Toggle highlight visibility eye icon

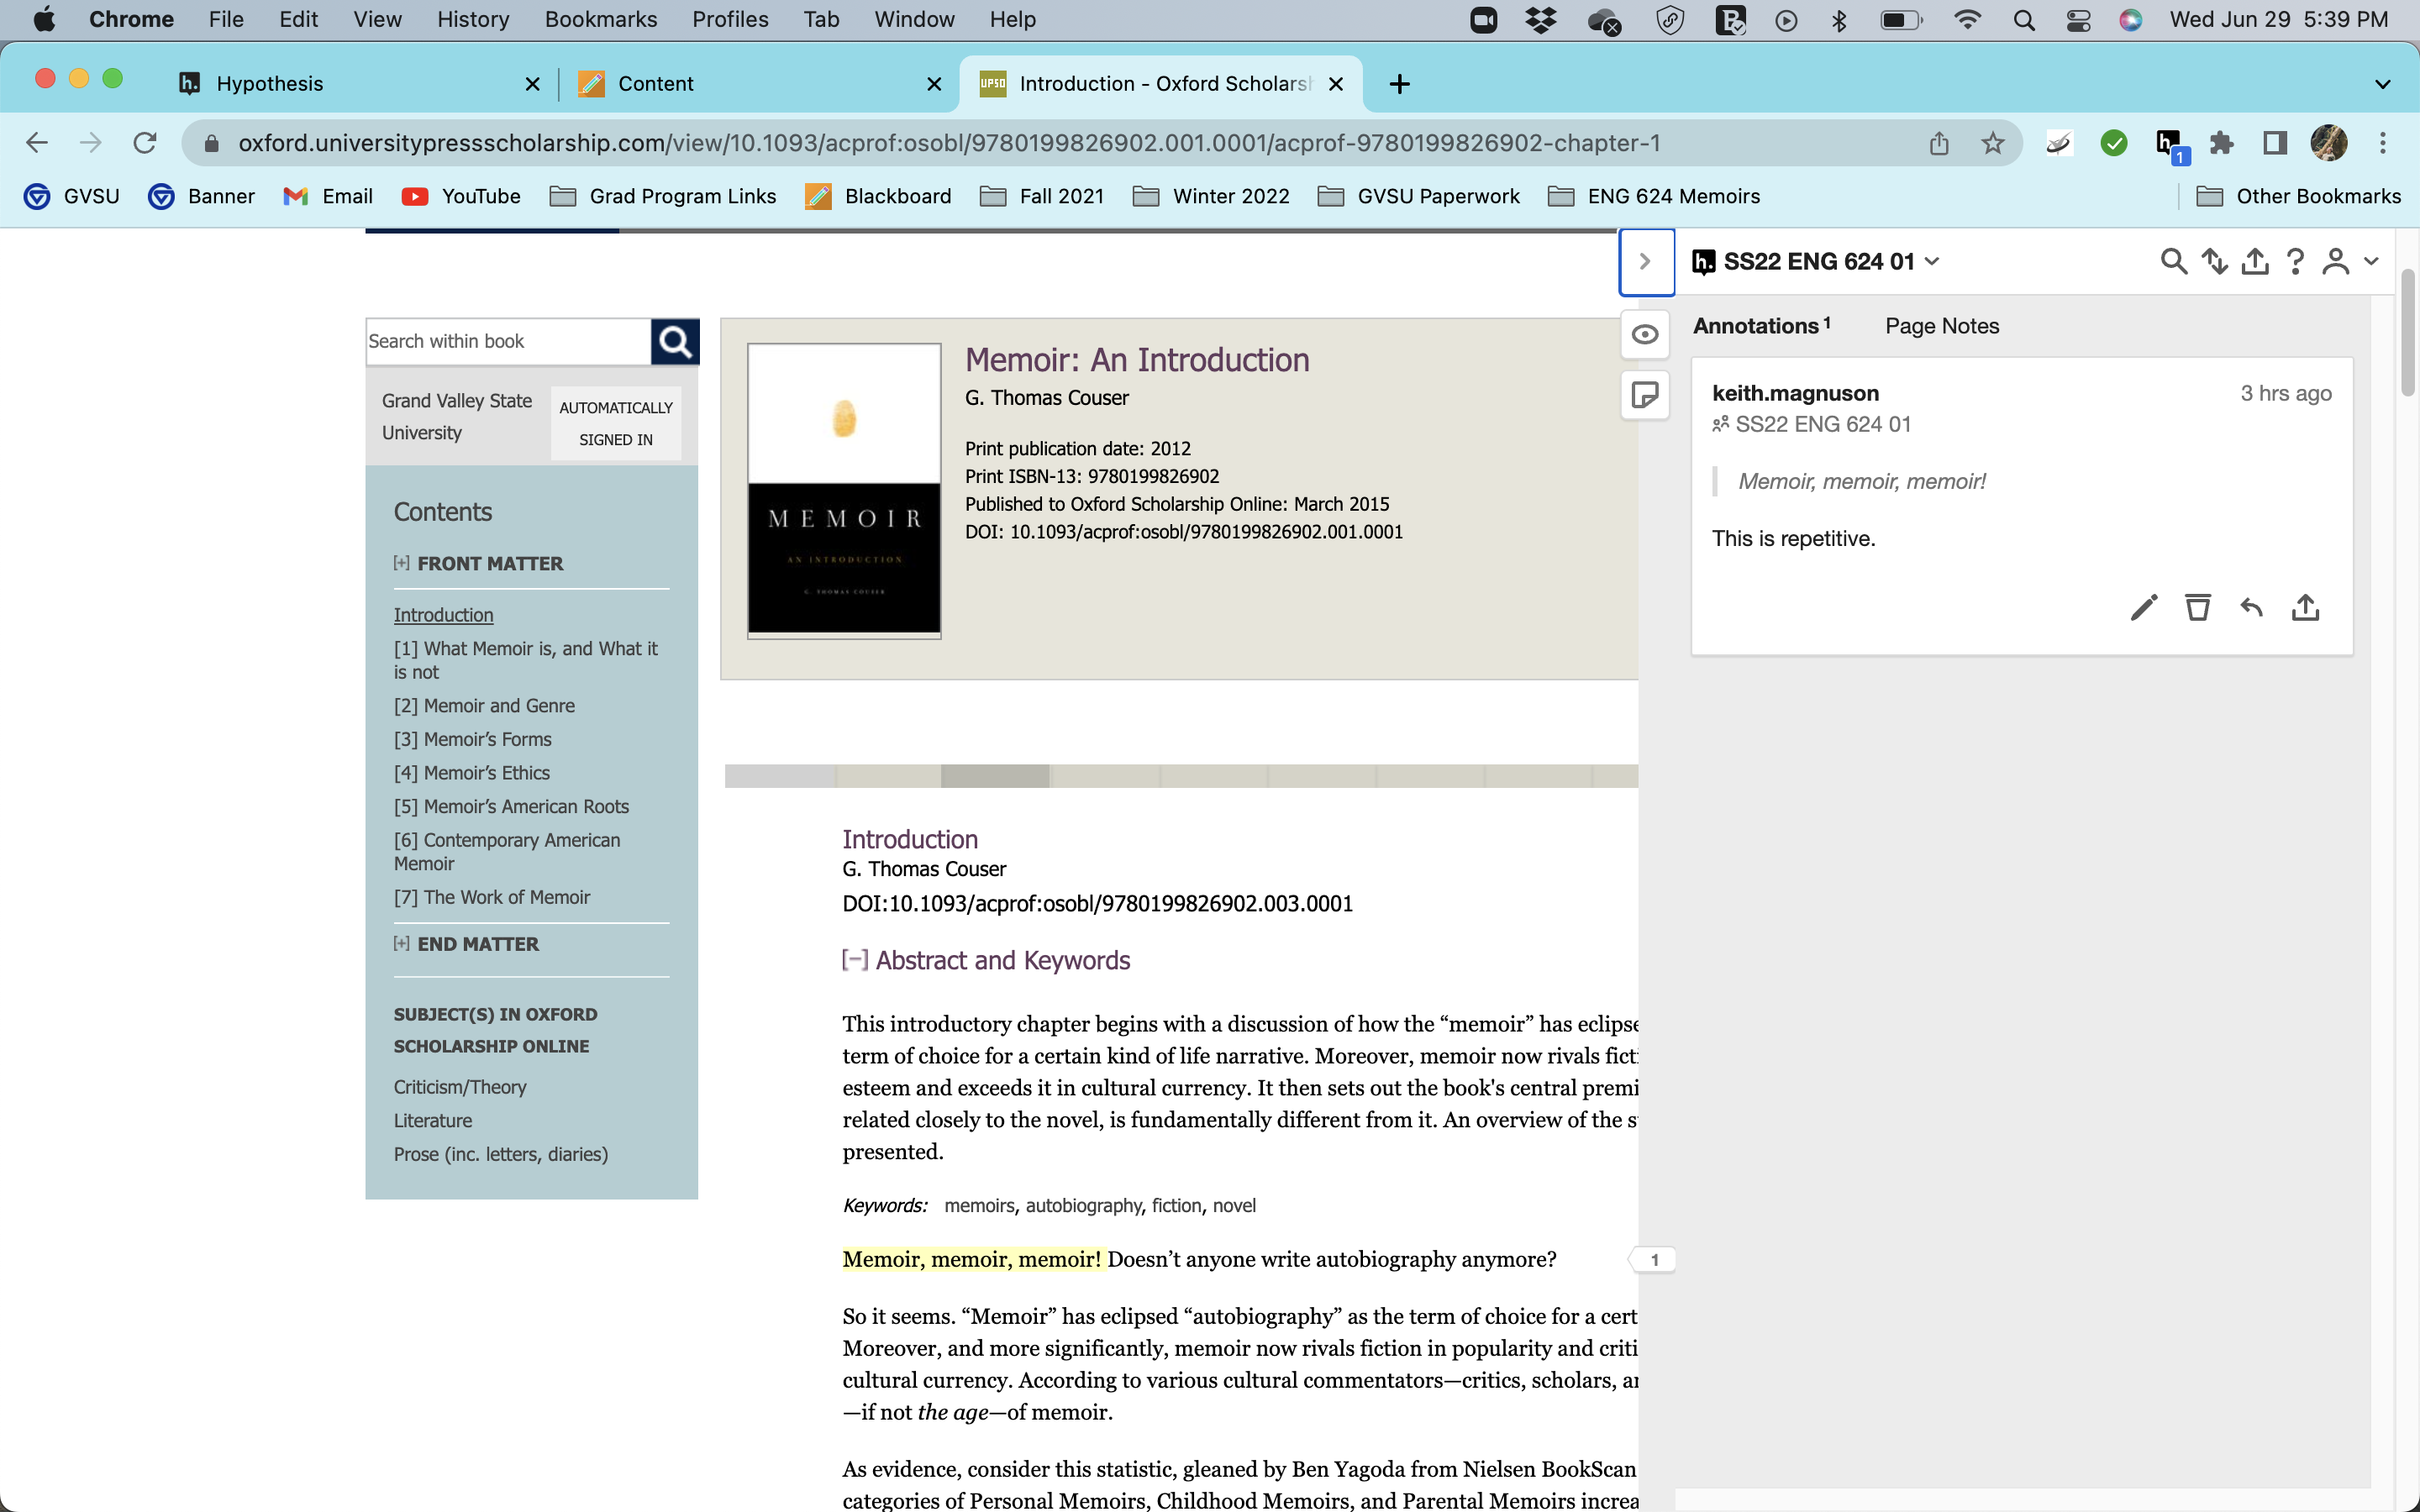click(x=1645, y=335)
